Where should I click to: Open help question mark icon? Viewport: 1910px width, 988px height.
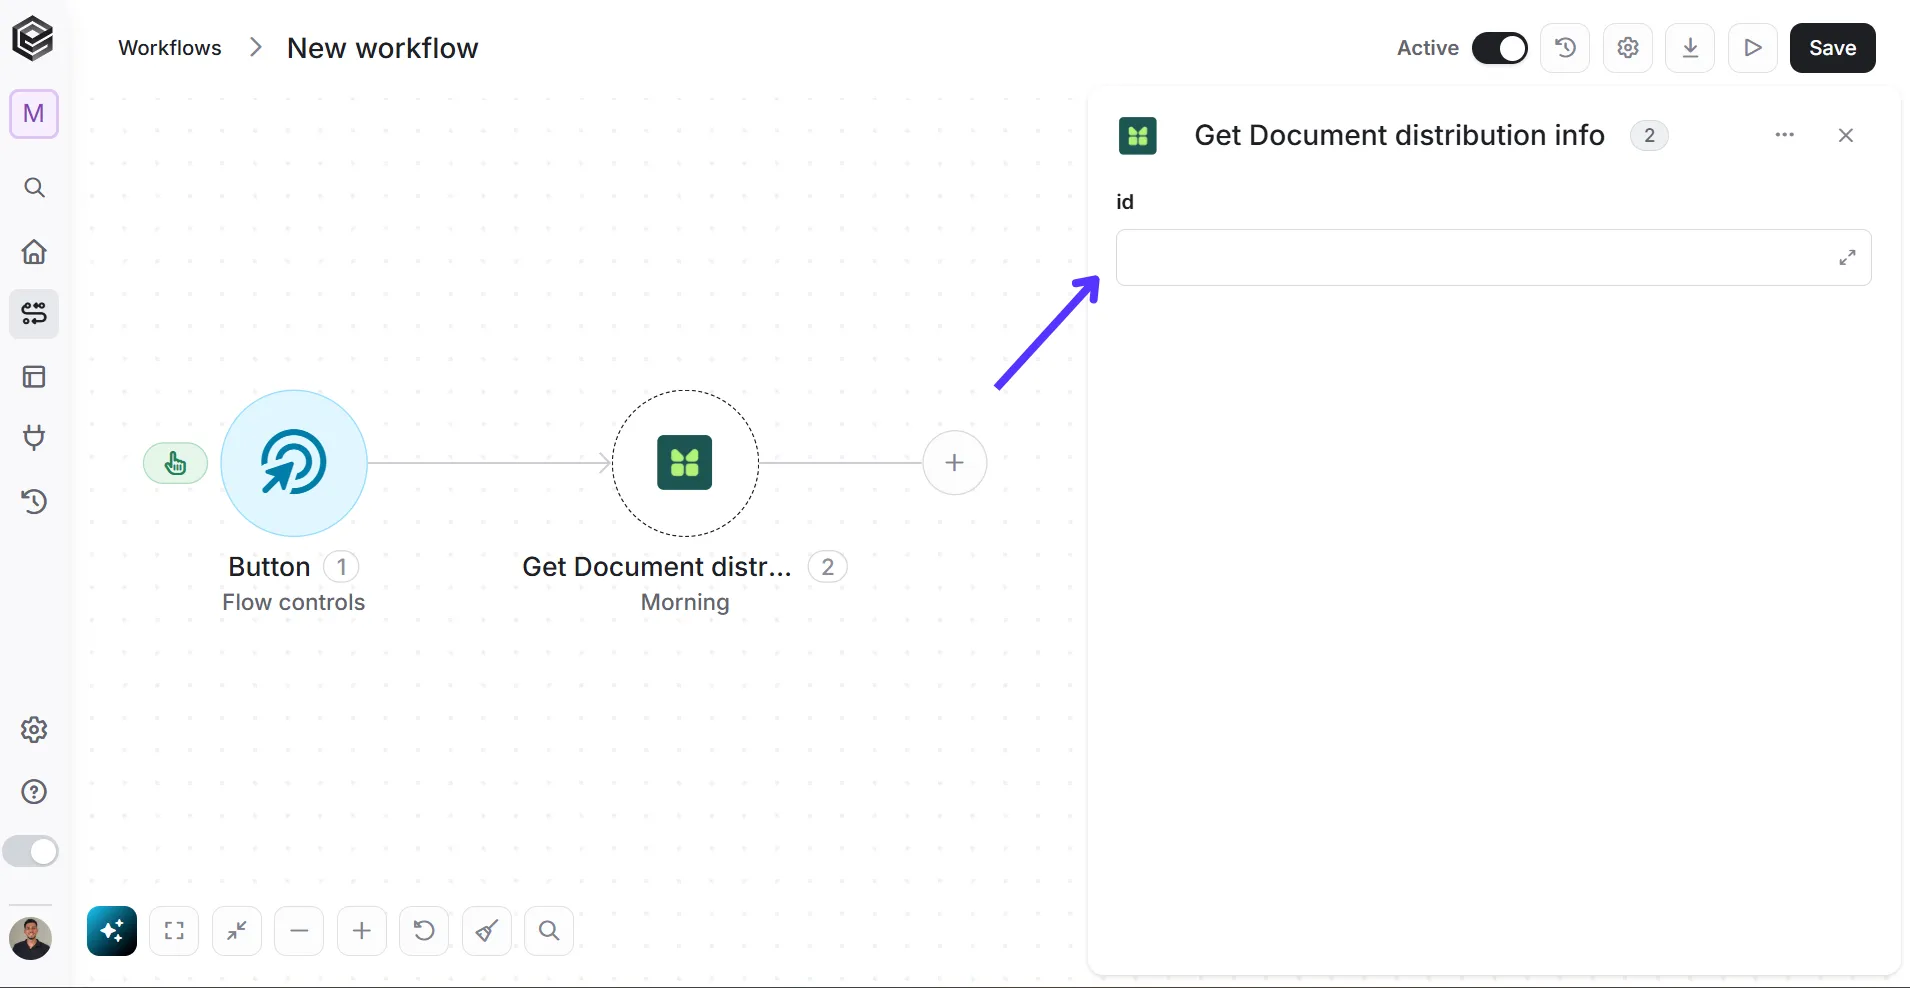coord(34,792)
